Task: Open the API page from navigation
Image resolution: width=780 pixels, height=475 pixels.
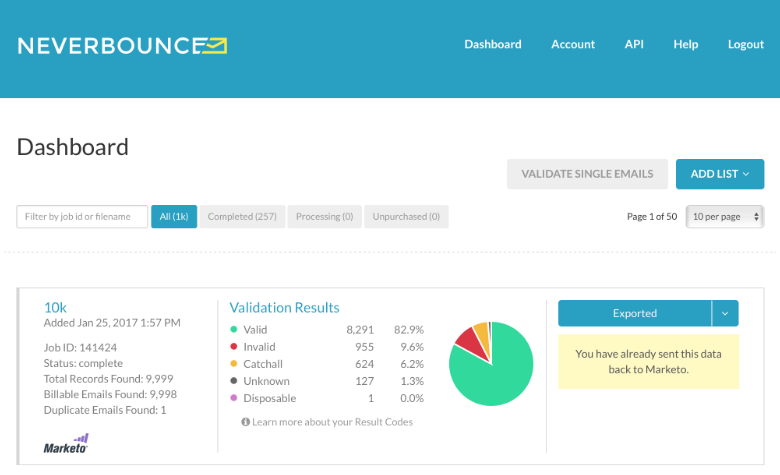Action: pyautogui.click(x=634, y=44)
